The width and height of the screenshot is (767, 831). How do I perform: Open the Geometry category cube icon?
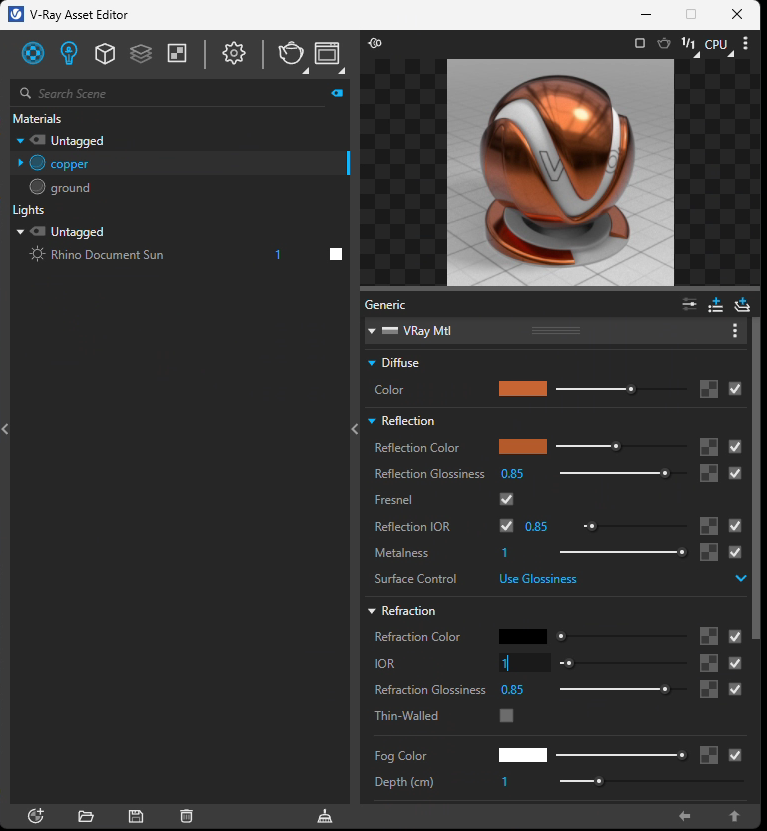pyautogui.click(x=105, y=54)
